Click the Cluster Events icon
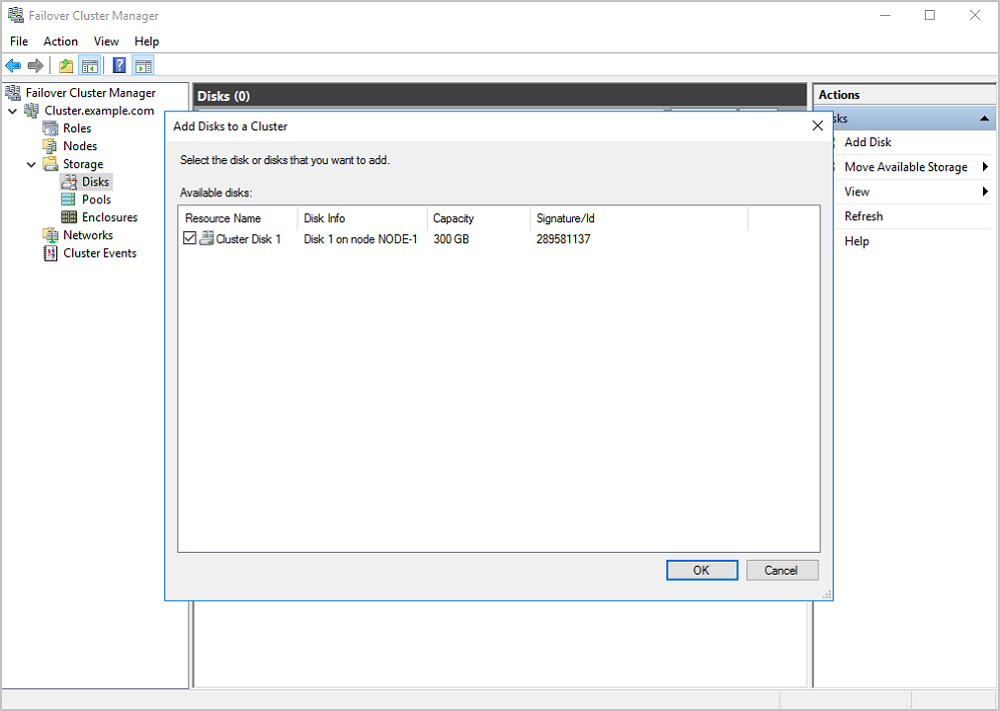This screenshot has width=1000, height=711. (50, 253)
